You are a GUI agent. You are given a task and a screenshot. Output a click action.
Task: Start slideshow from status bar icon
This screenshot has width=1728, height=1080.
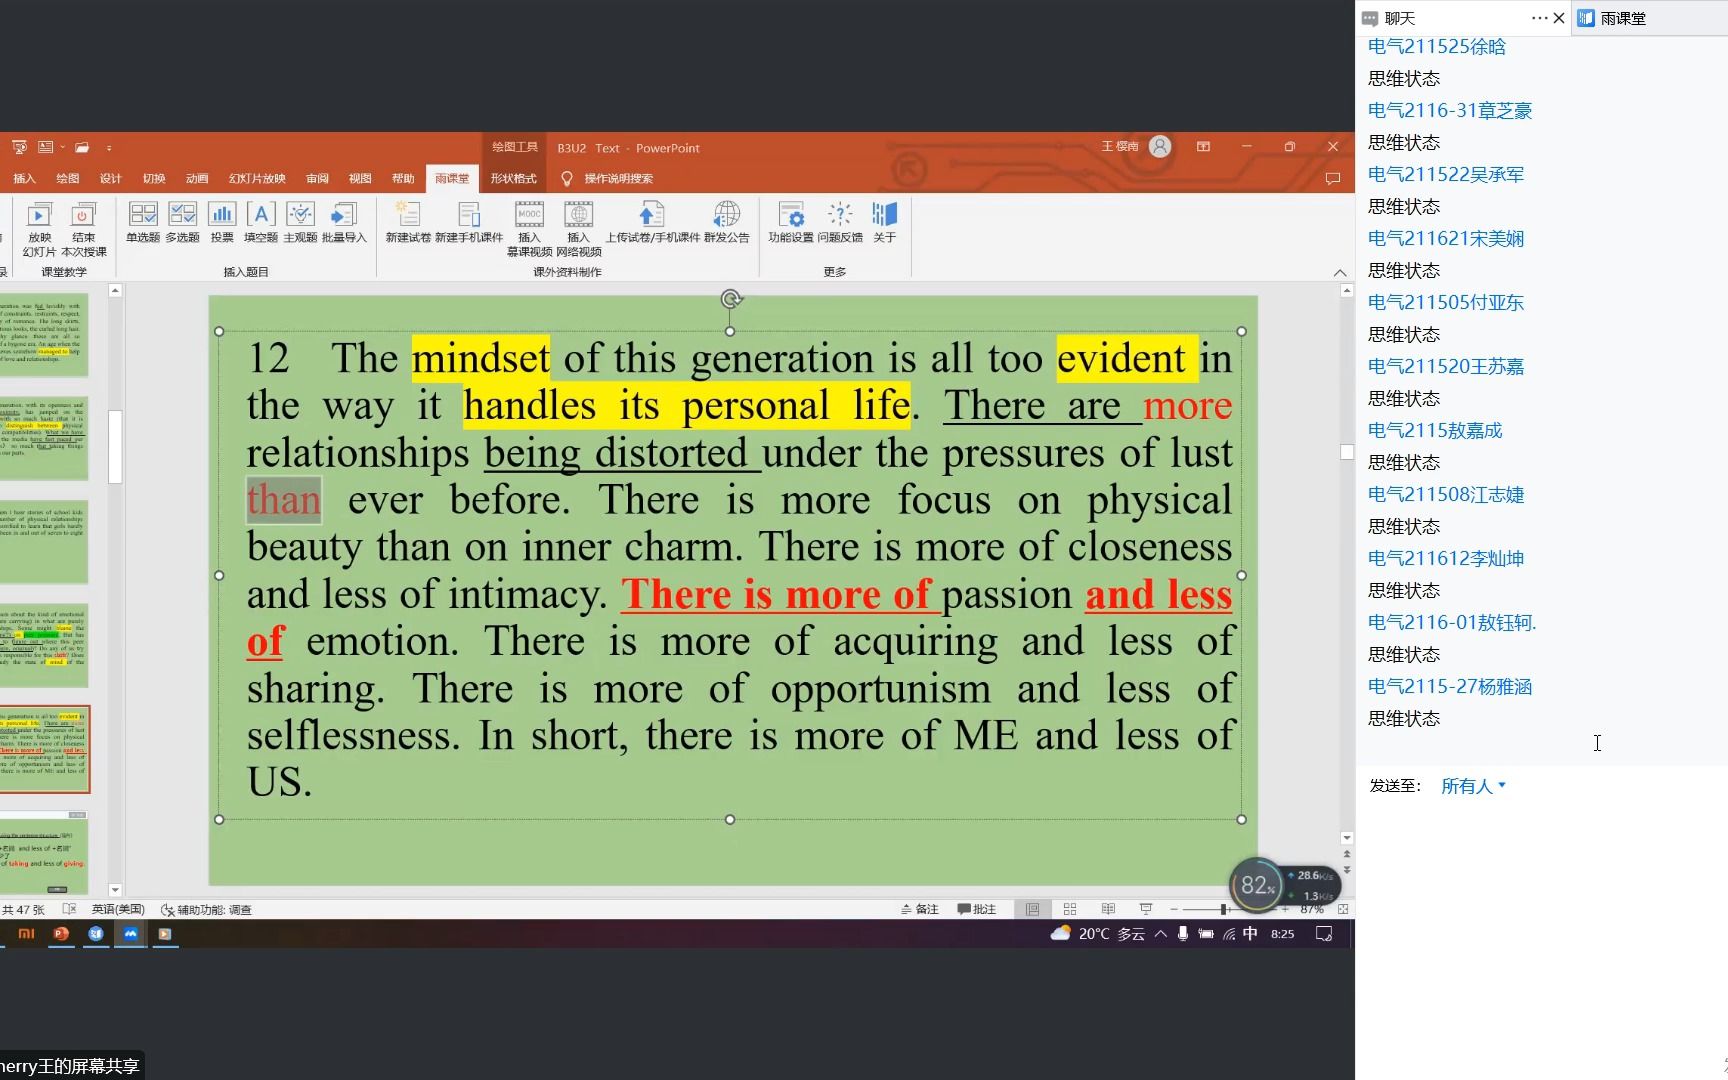click(x=1146, y=909)
